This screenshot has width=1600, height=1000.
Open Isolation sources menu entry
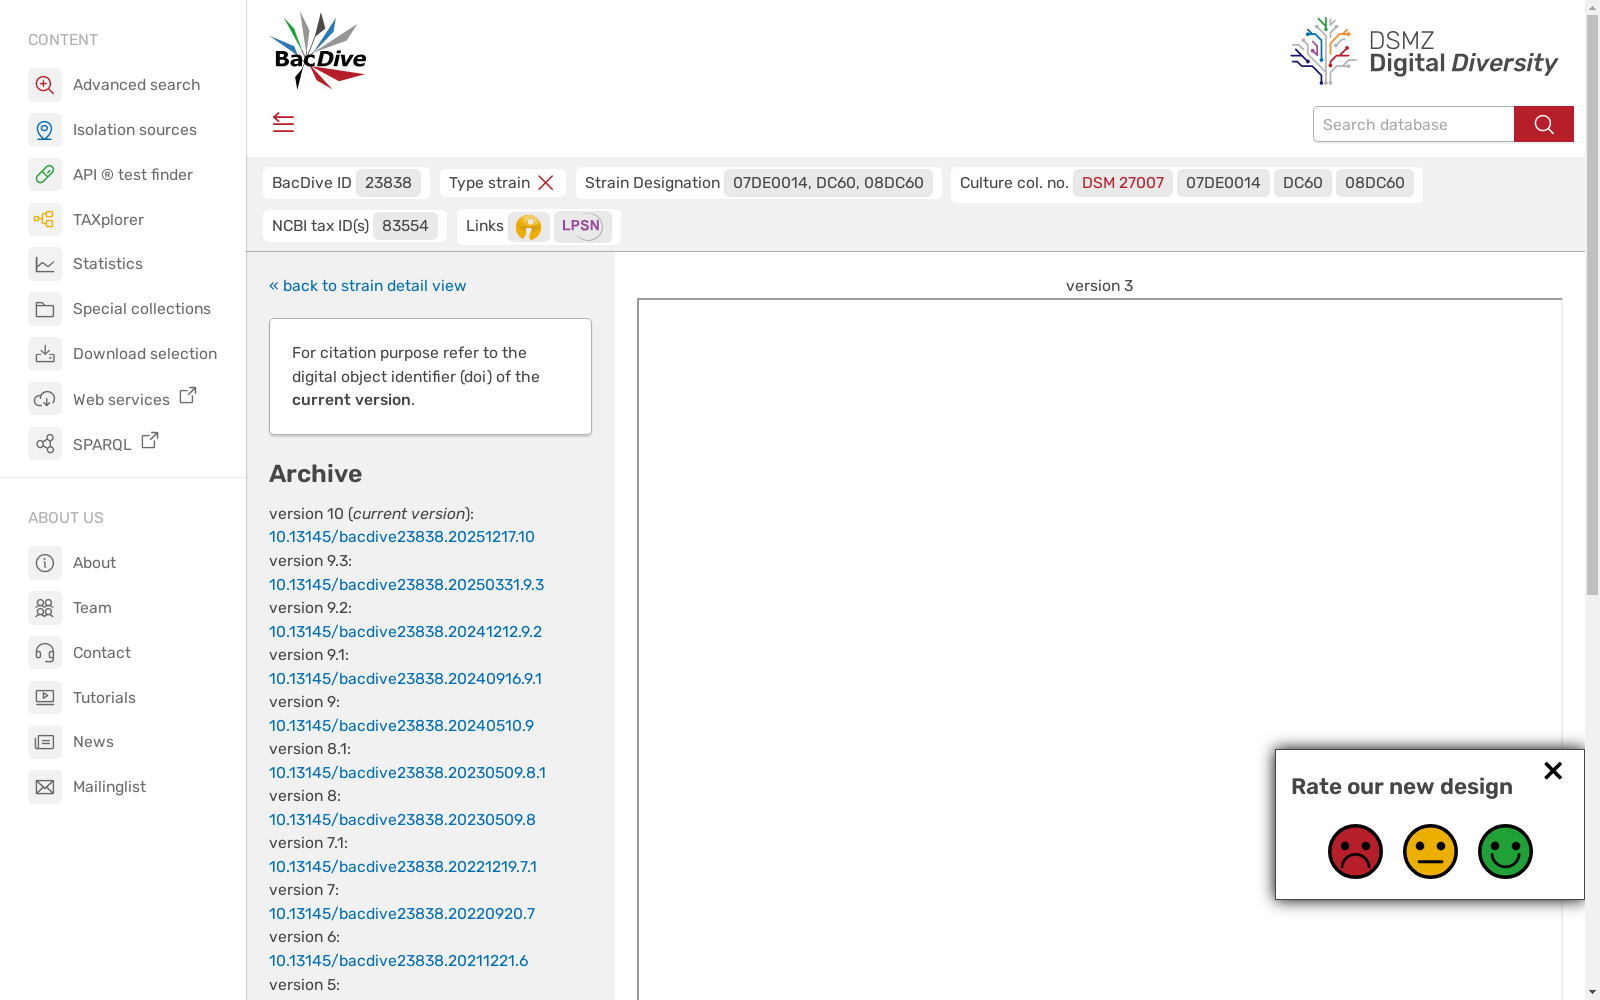tap(135, 130)
